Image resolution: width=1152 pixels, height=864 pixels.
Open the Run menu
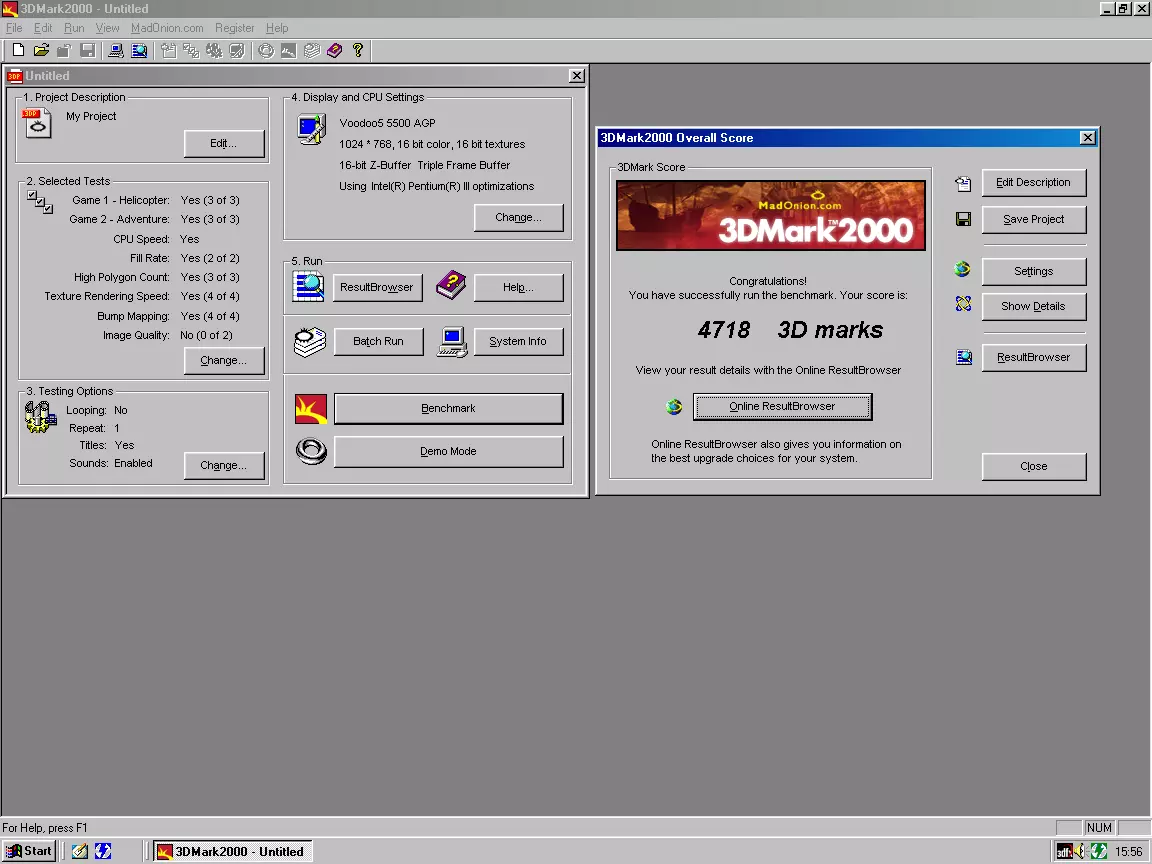(74, 28)
